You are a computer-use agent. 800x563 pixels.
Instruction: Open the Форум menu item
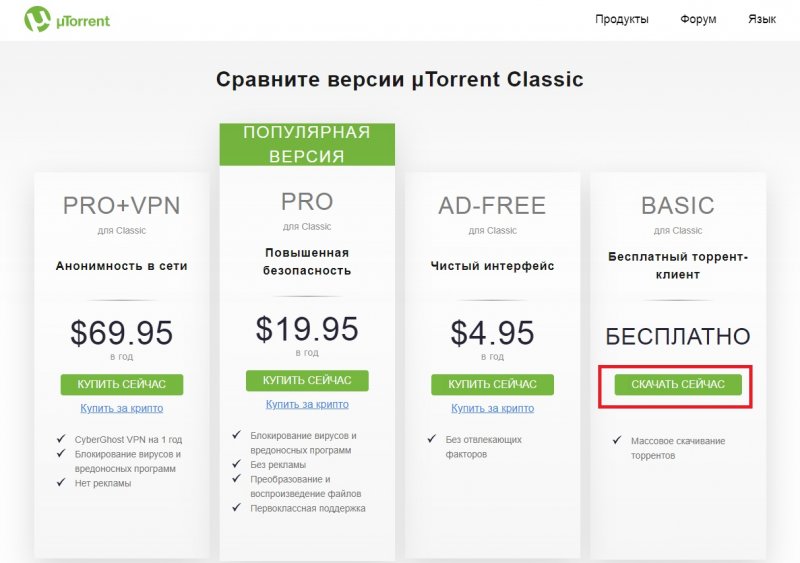698,19
